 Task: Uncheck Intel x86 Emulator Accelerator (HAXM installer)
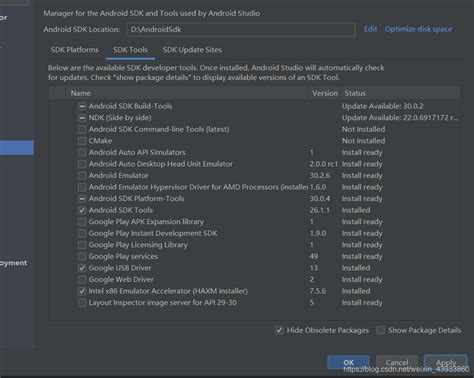point(82,291)
